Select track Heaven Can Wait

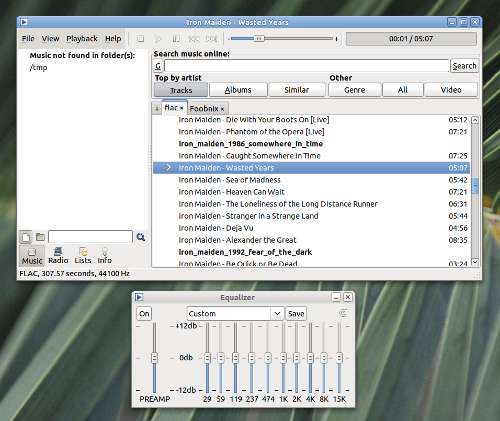[x=311, y=192]
